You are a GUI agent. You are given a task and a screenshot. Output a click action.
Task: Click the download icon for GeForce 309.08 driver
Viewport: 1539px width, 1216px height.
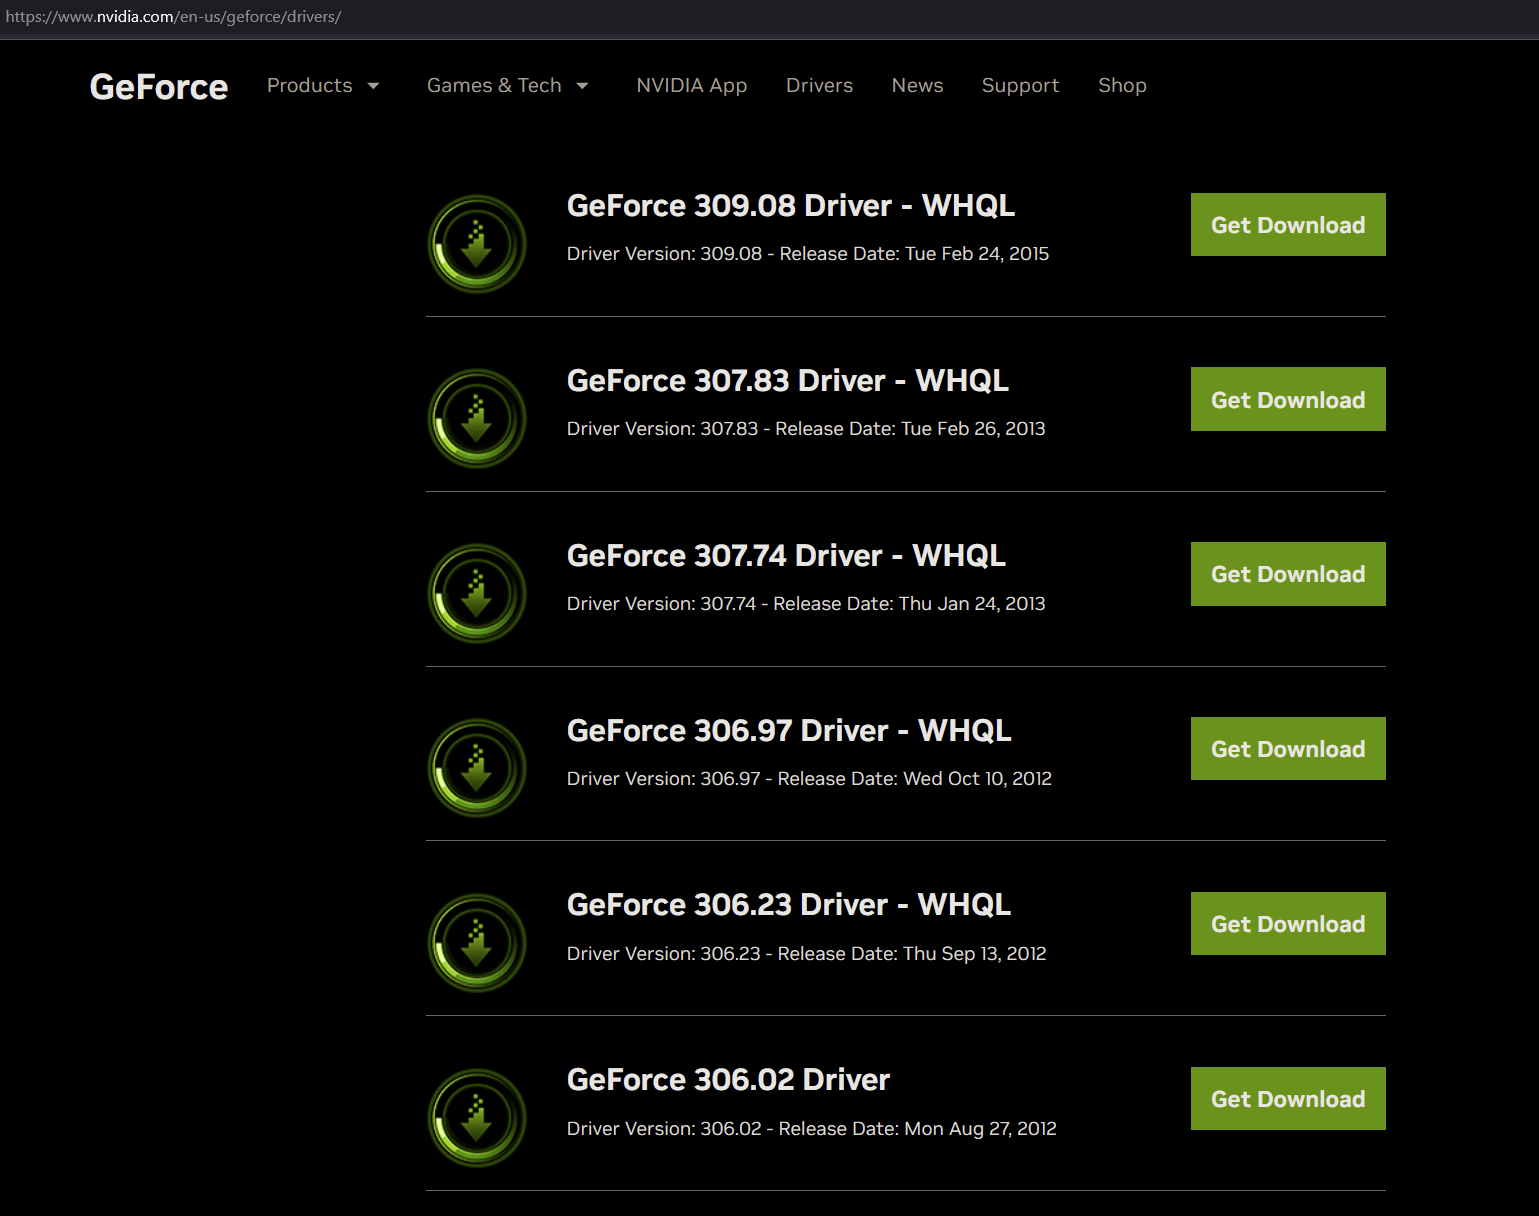pyautogui.click(x=477, y=244)
